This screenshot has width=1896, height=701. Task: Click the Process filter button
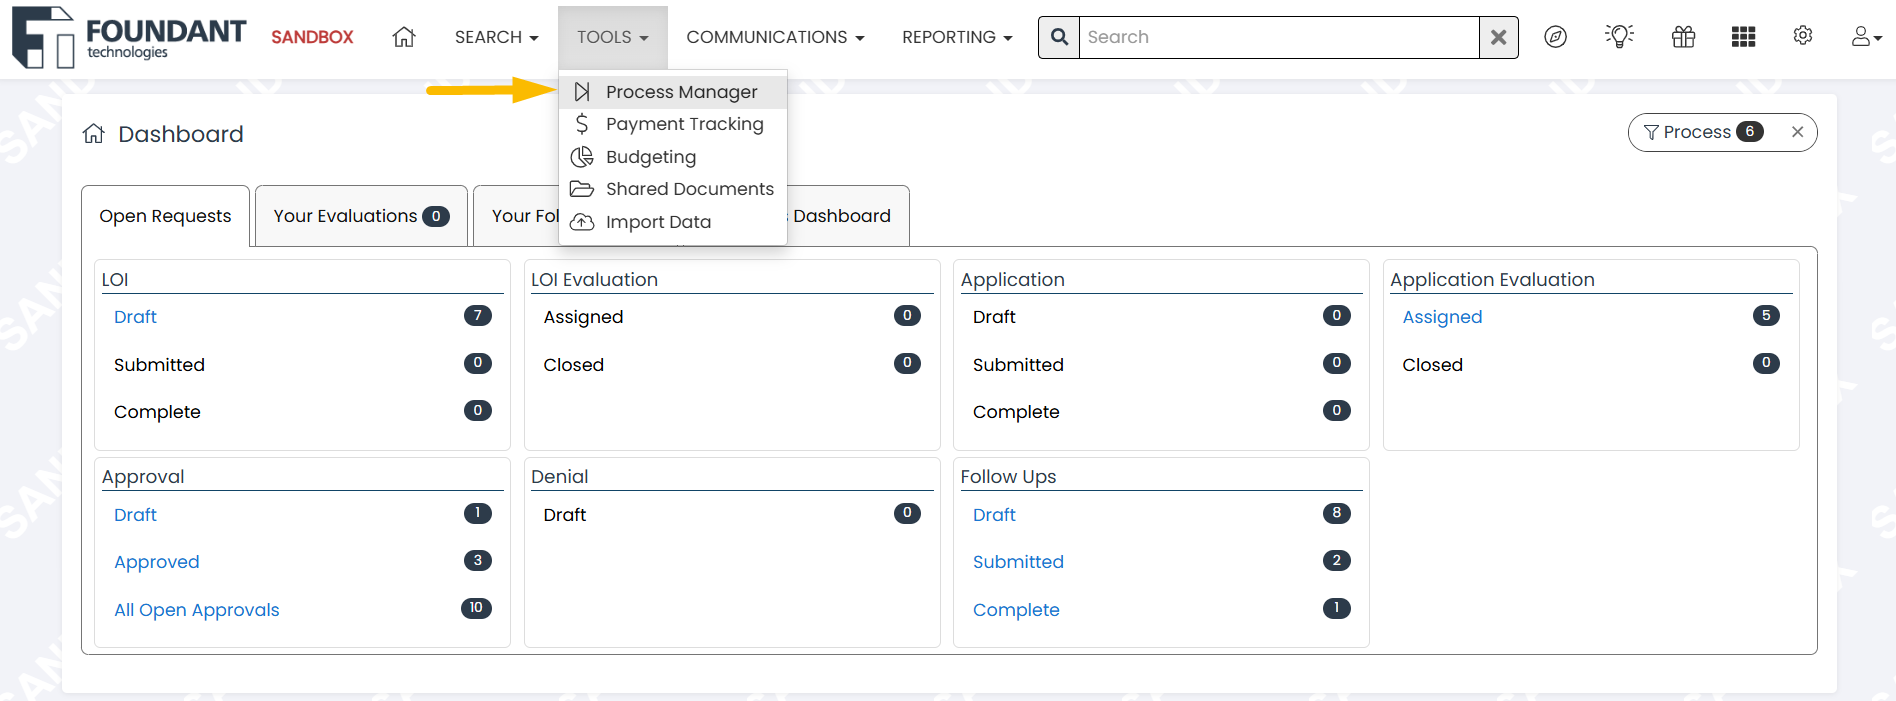[x=1703, y=132]
